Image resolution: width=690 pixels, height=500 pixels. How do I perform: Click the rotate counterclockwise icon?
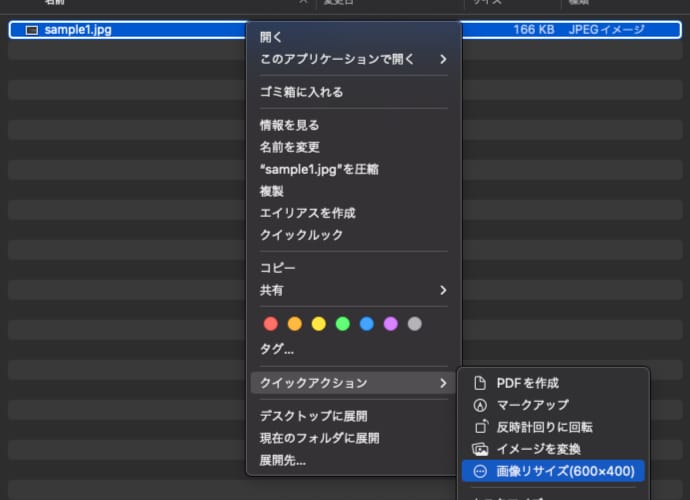pos(479,427)
